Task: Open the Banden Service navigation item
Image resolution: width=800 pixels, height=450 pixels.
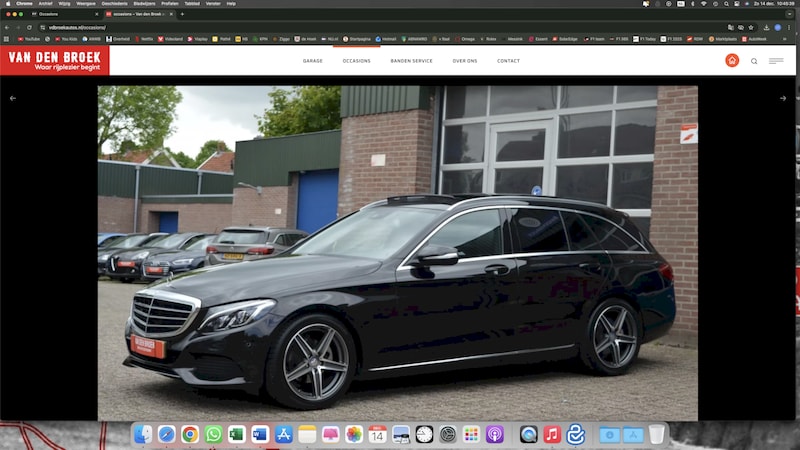Action: tap(412, 61)
